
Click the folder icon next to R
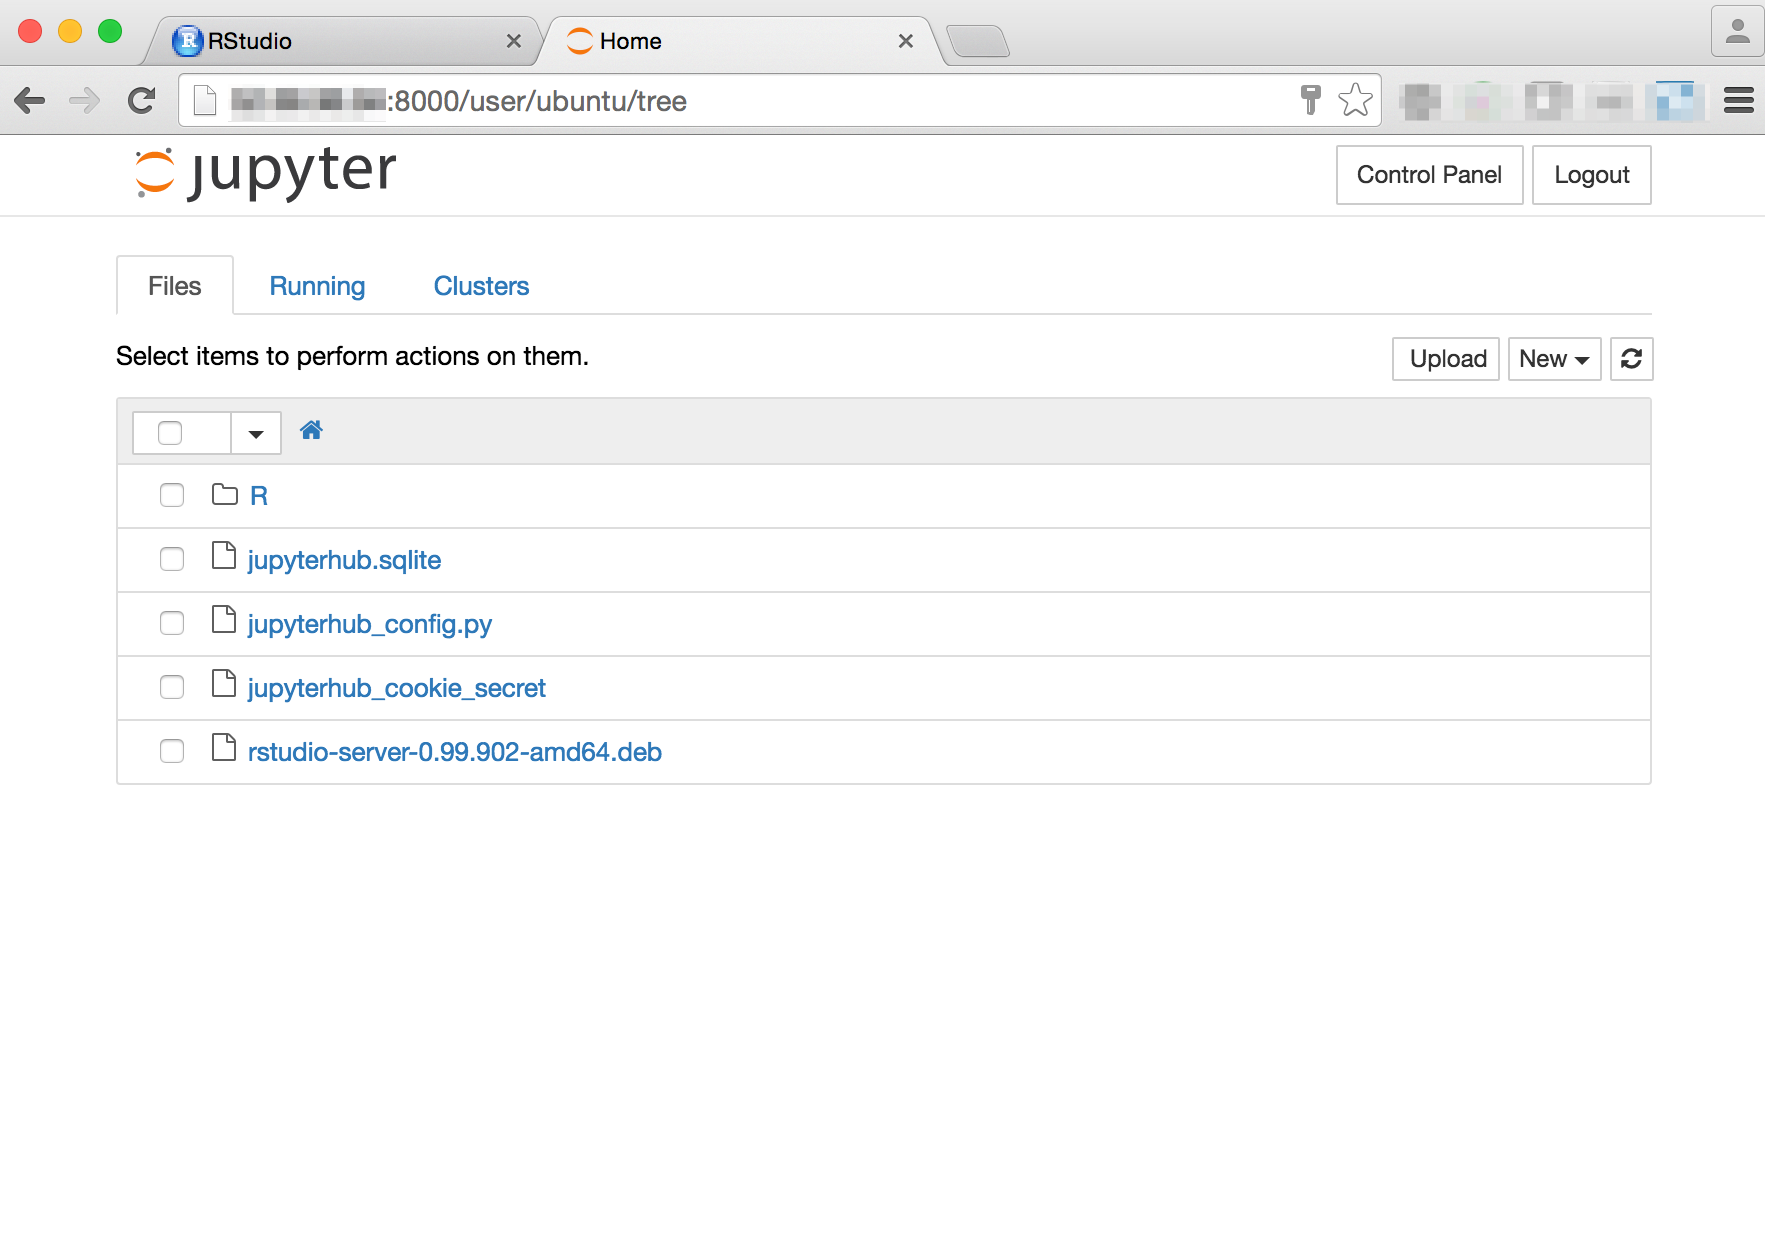tap(223, 494)
